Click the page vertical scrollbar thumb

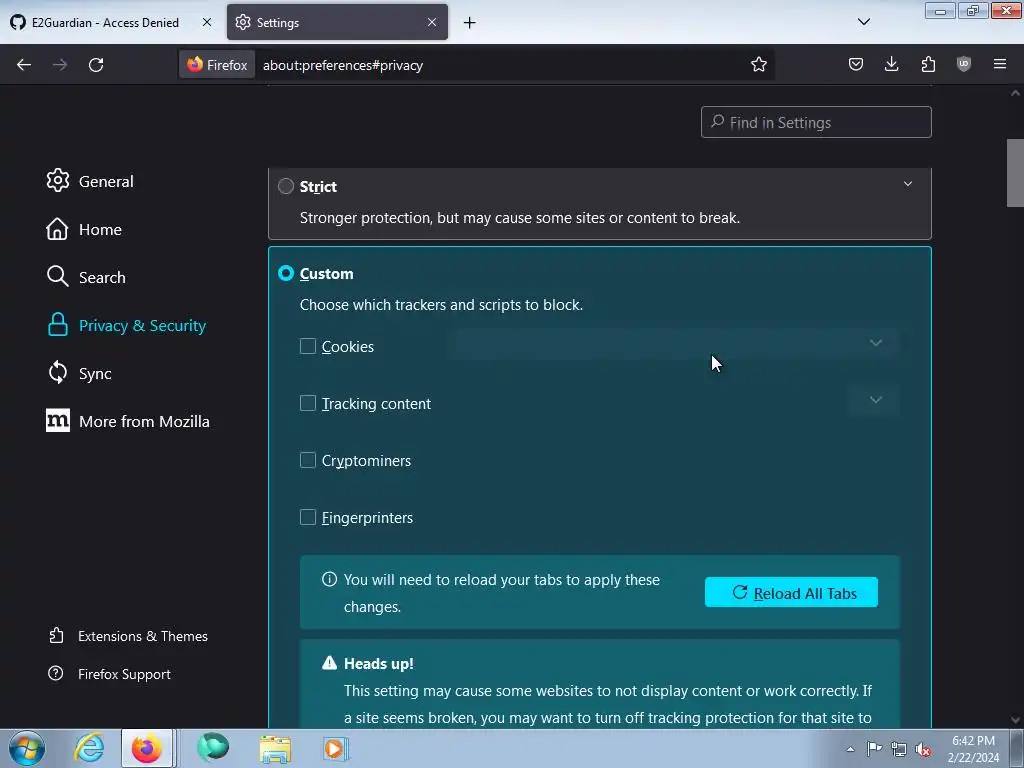tap(1015, 173)
